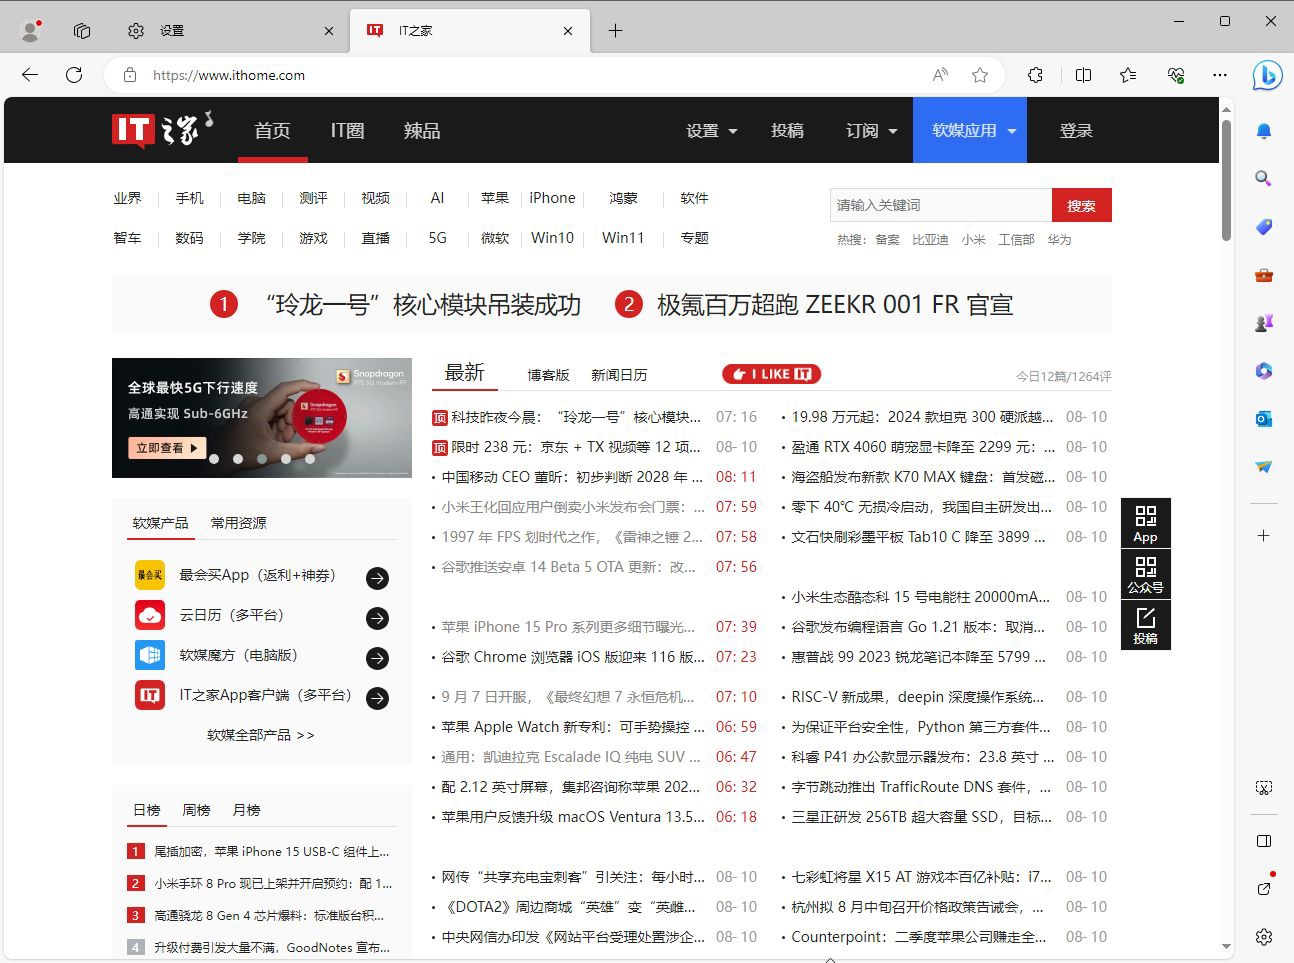Screen dimensions: 1294x963
Task: Open the tools briefcase icon in sidebar
Action: tap(1264, 275)
